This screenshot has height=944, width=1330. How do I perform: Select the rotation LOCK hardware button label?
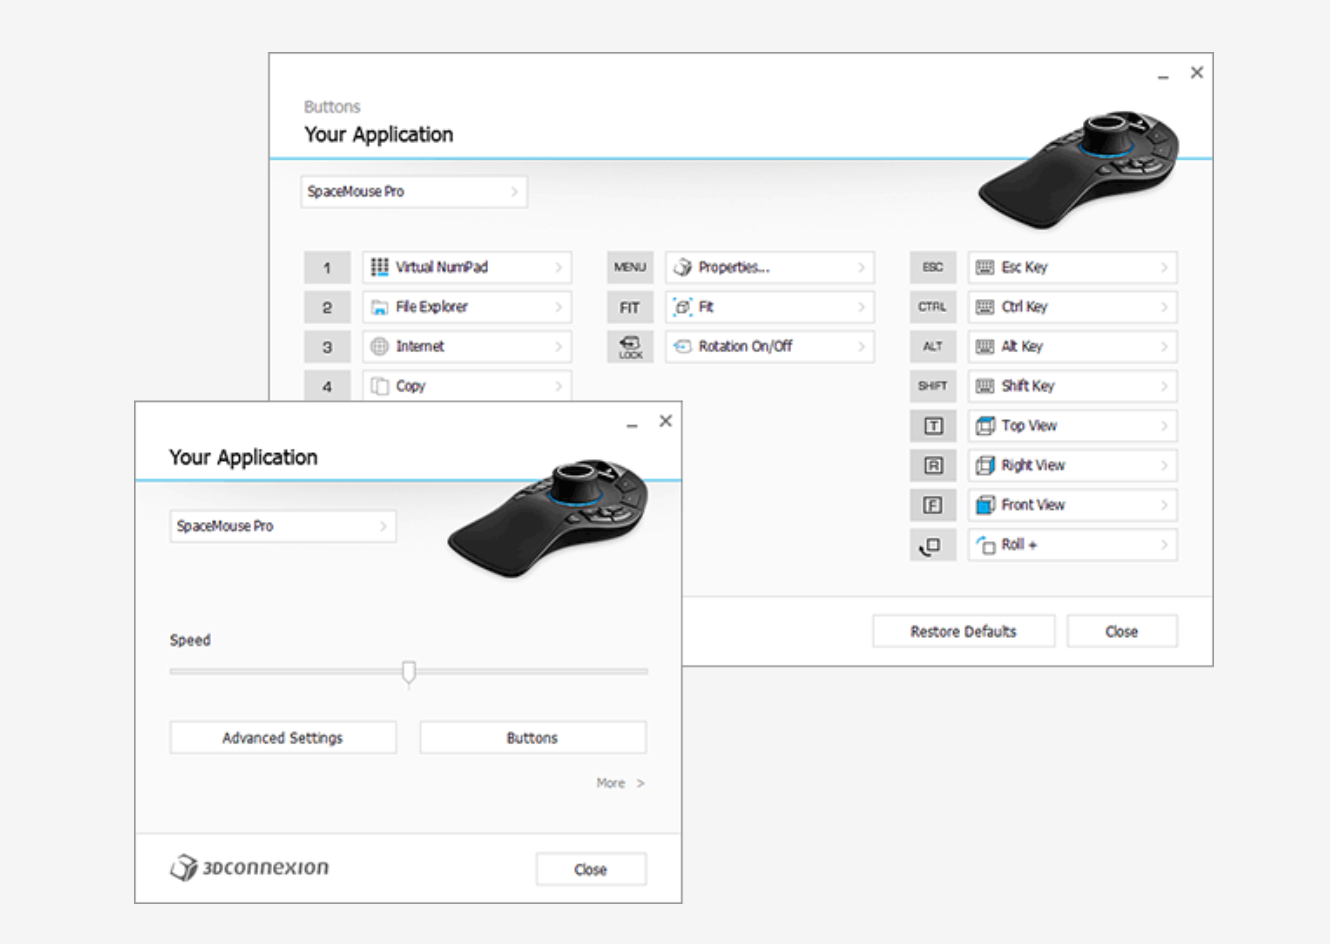[x=630, y=346]
